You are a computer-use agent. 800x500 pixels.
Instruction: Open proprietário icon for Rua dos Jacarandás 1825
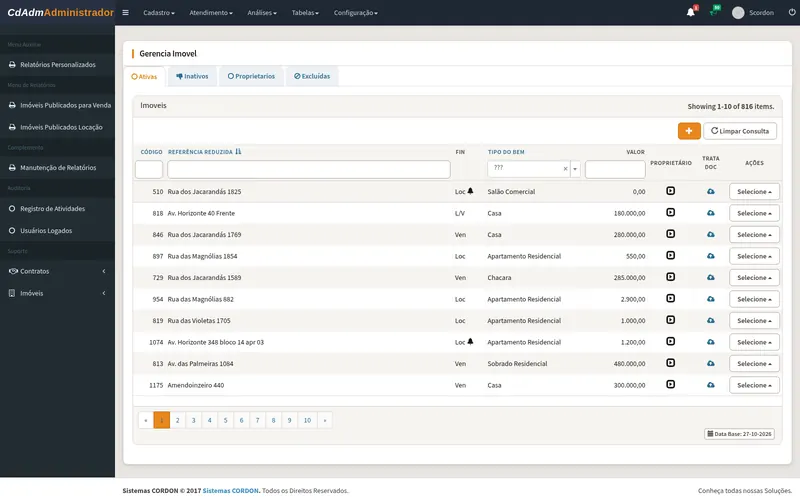tap(670, 191)
